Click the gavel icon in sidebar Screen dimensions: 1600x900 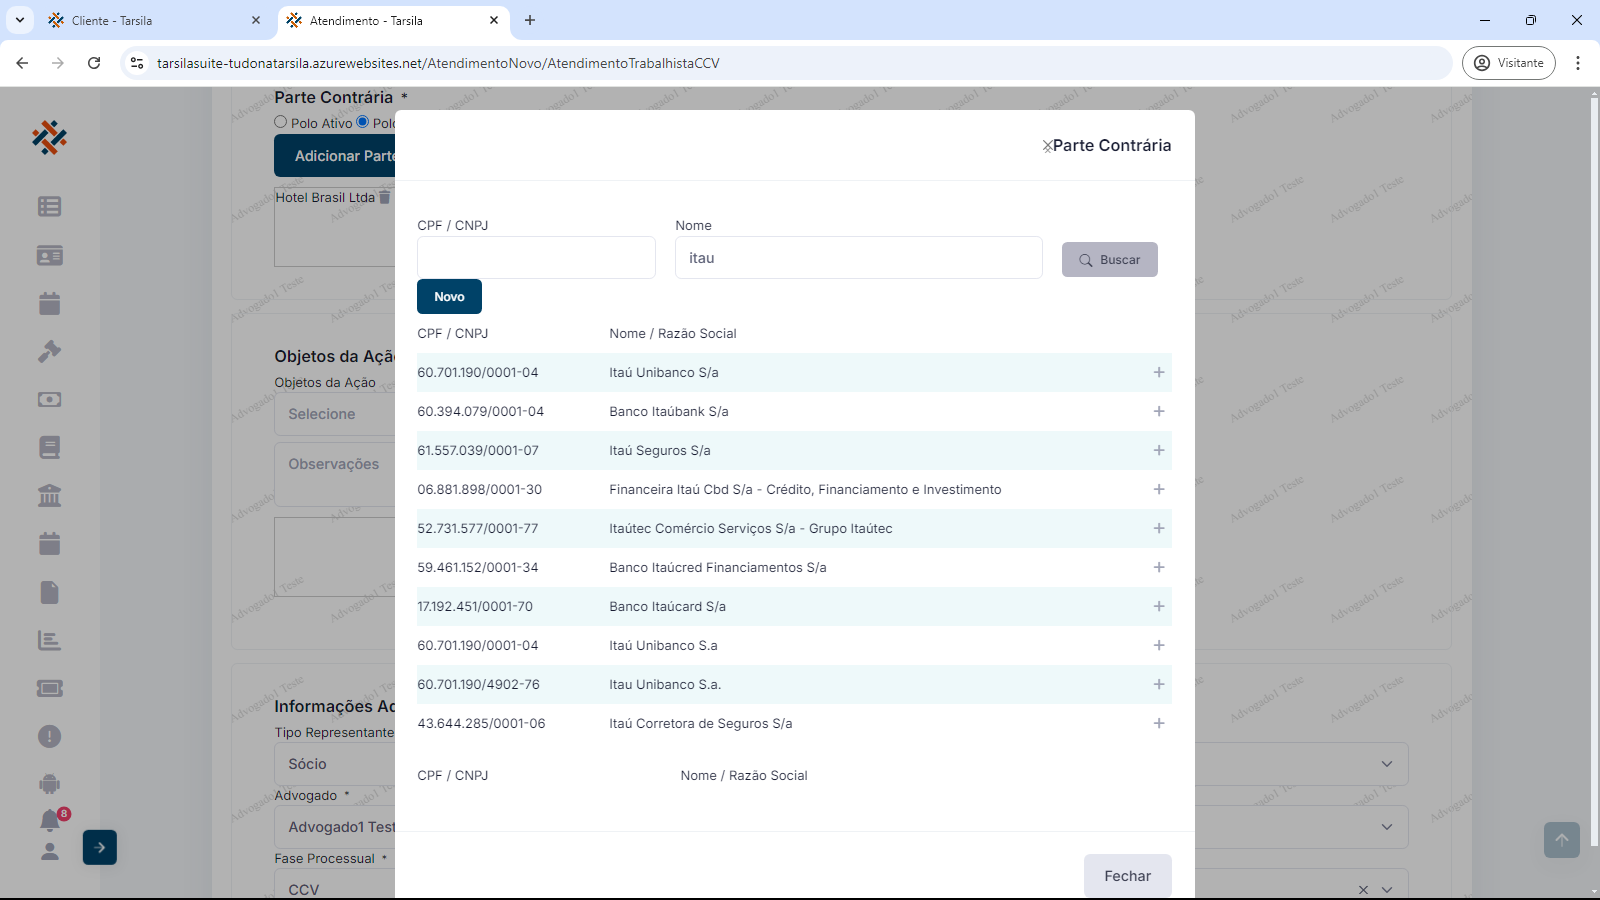coord(50,351)
